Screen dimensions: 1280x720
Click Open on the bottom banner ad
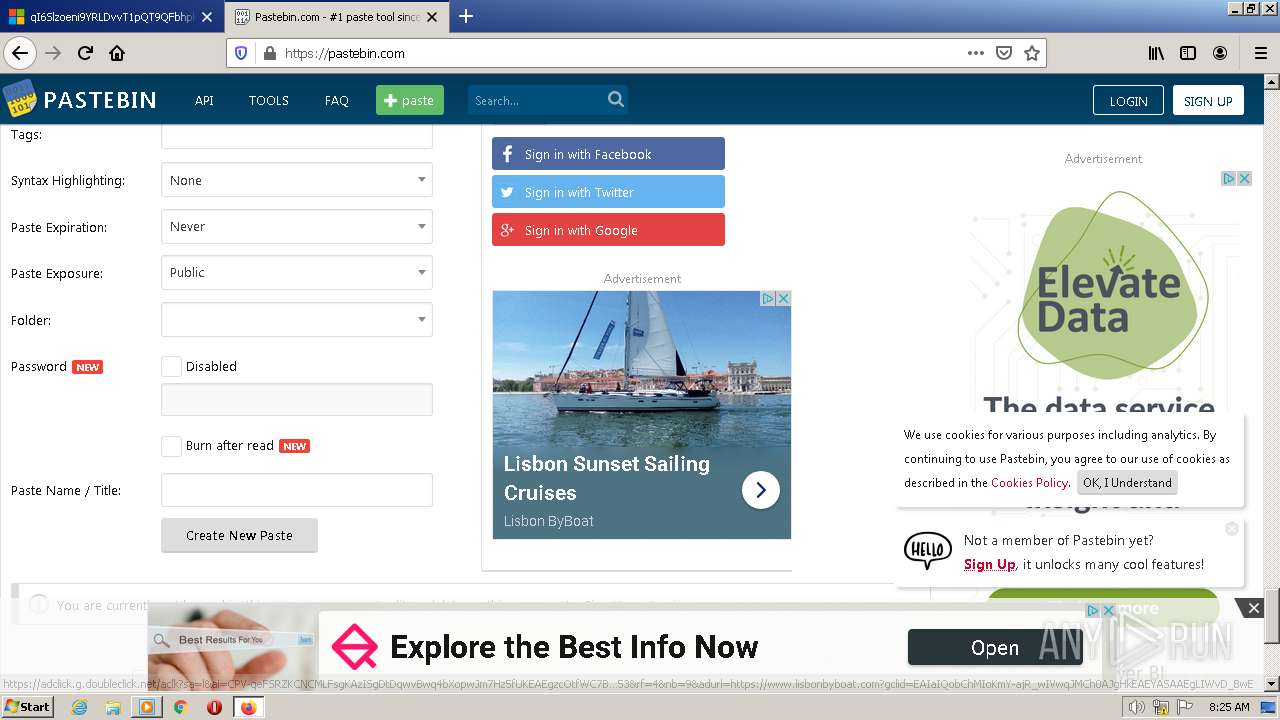[995, 648]
